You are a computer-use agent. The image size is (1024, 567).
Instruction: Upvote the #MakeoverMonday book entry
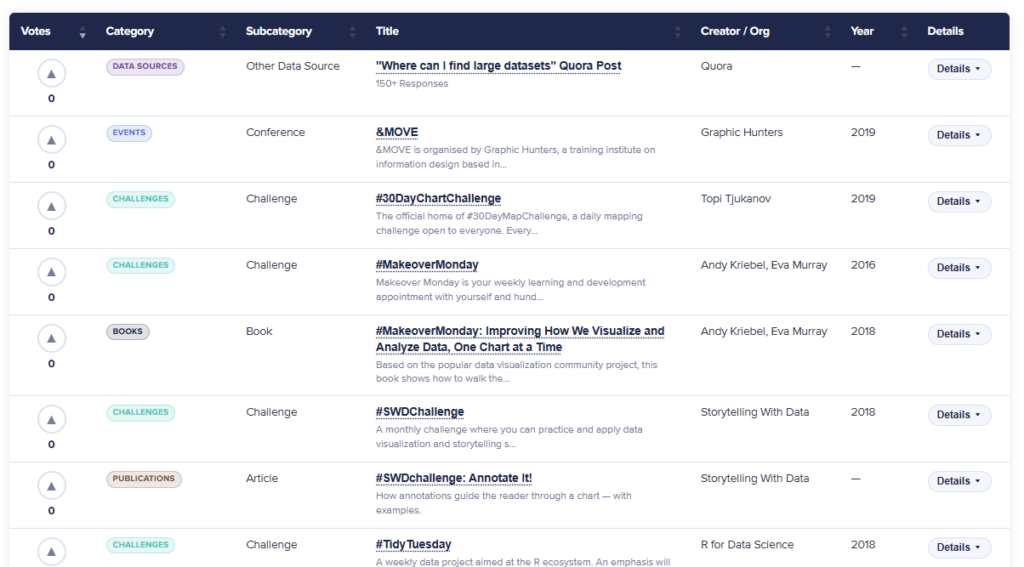pos(52,338)
